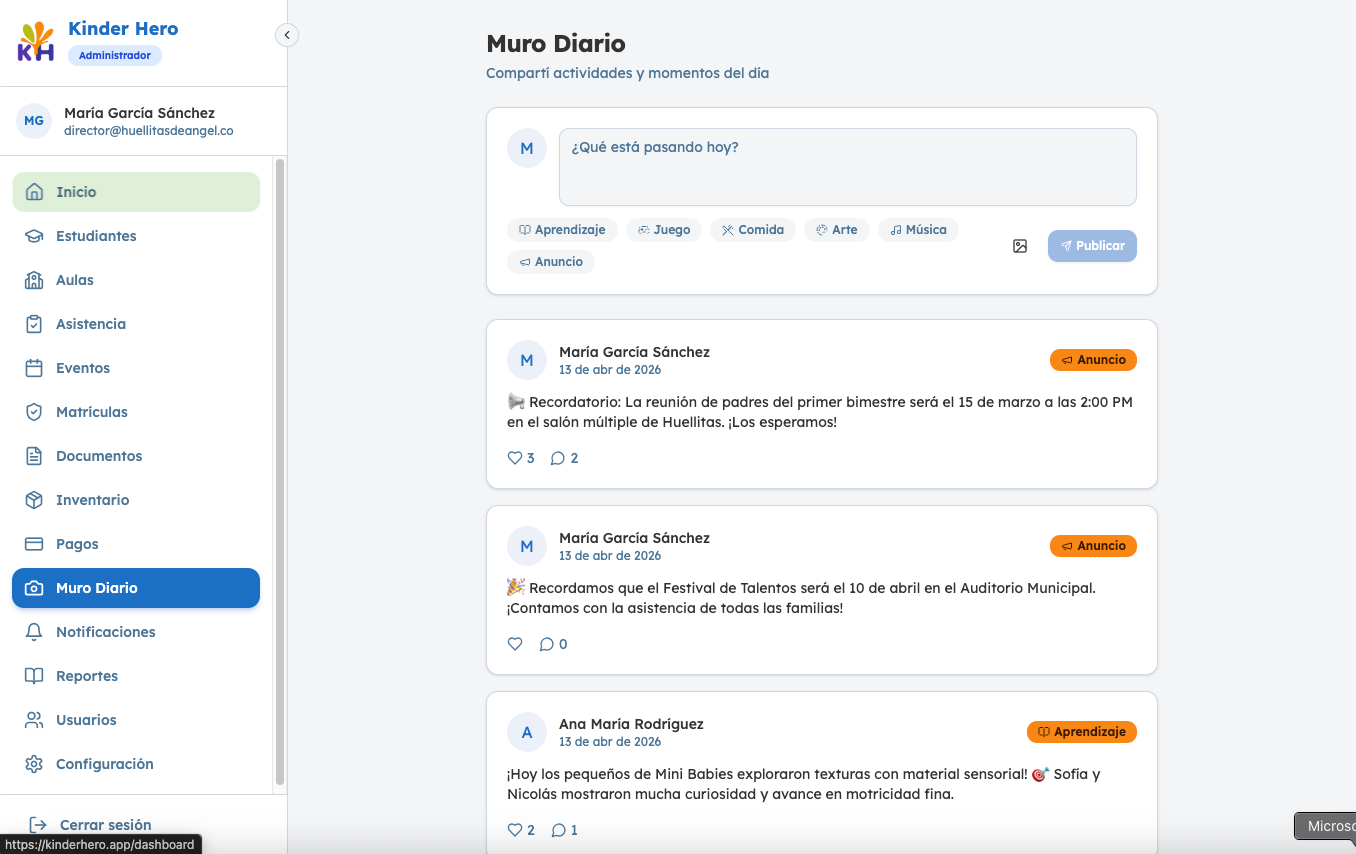Click Cerrar sesión to log out

(x=105, y=825)
